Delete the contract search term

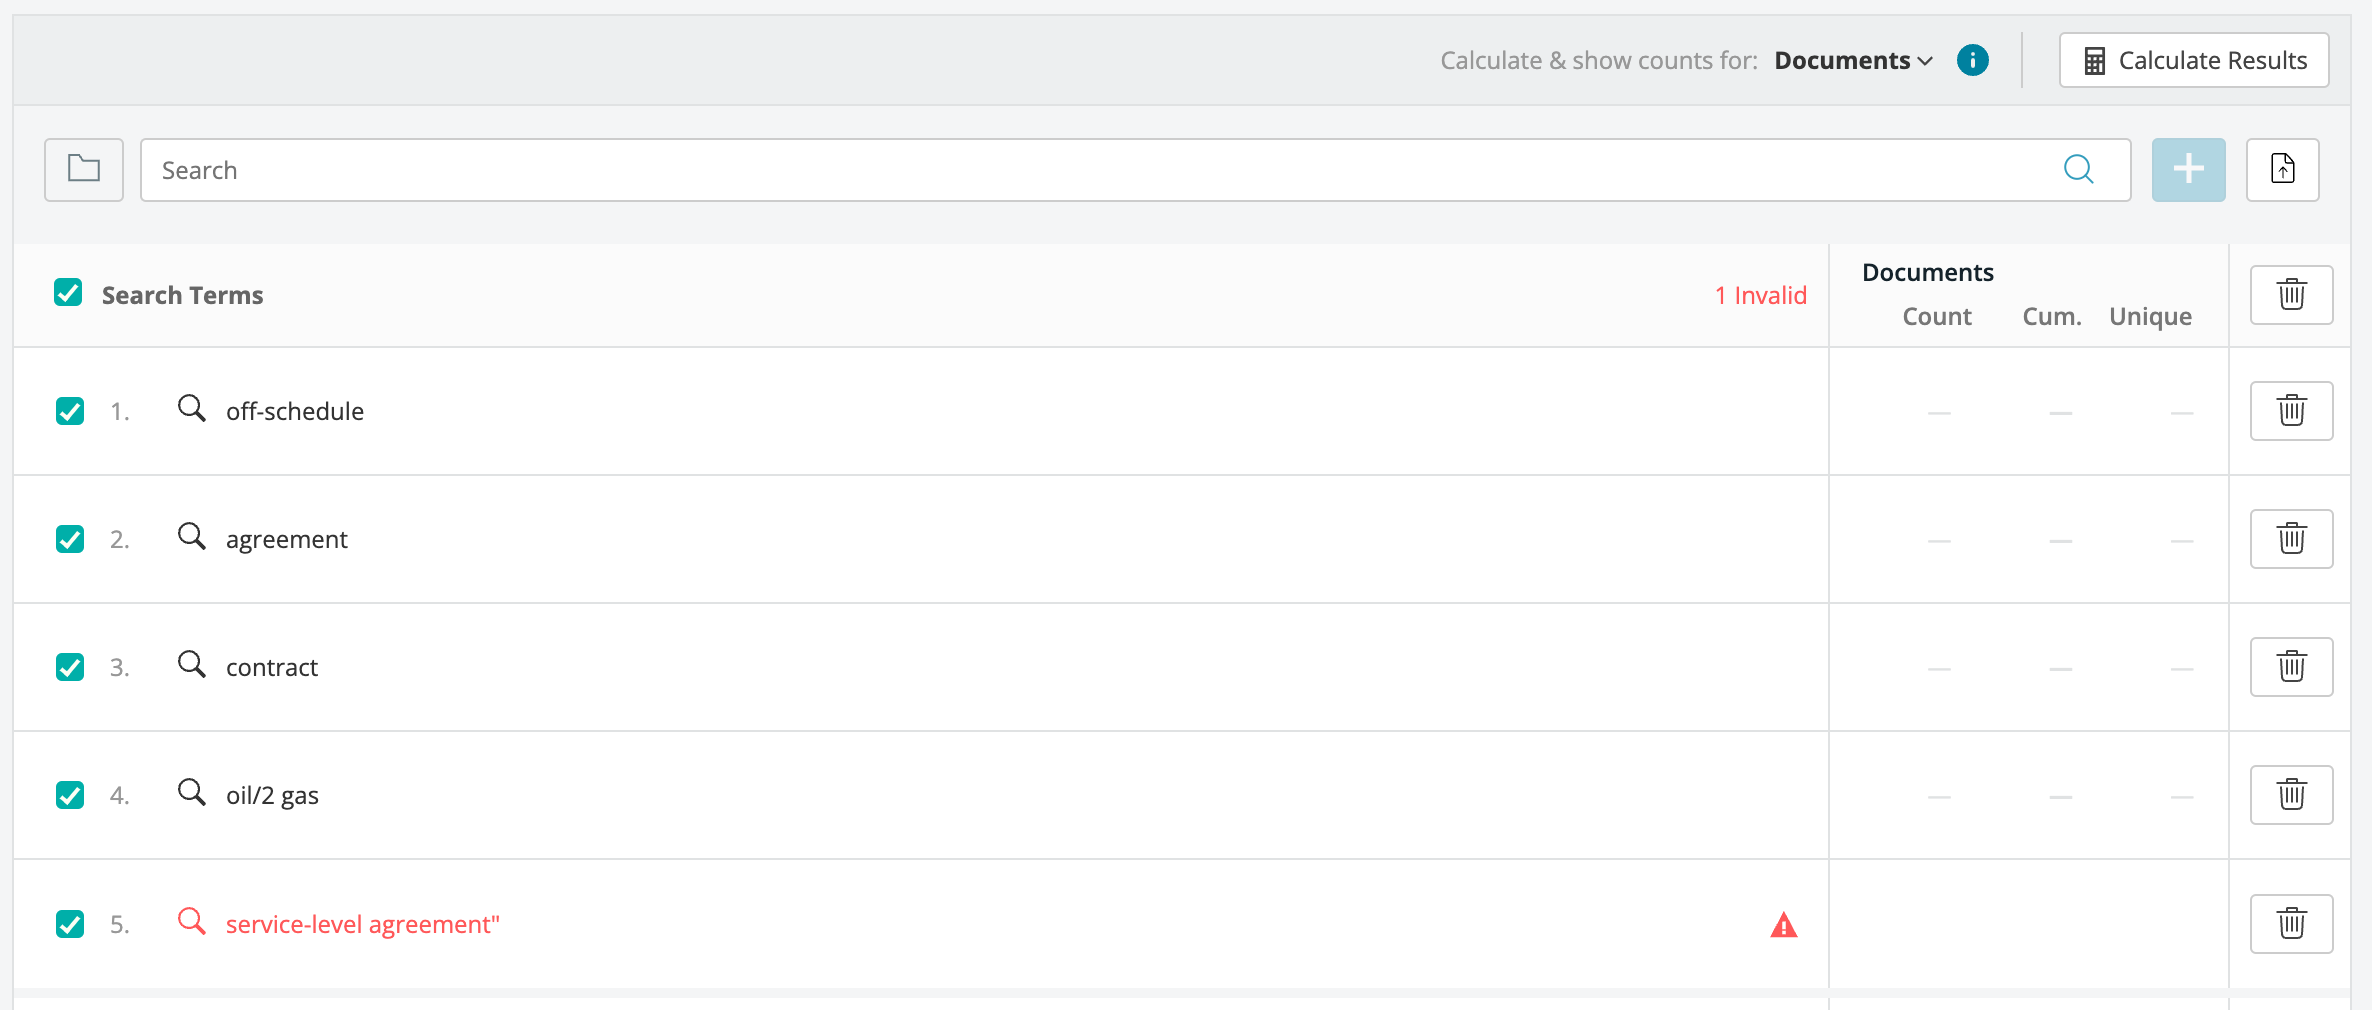2291,667
